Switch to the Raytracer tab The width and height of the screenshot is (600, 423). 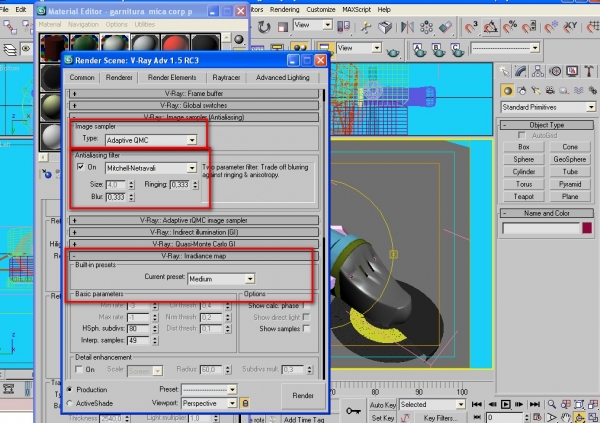226,77
